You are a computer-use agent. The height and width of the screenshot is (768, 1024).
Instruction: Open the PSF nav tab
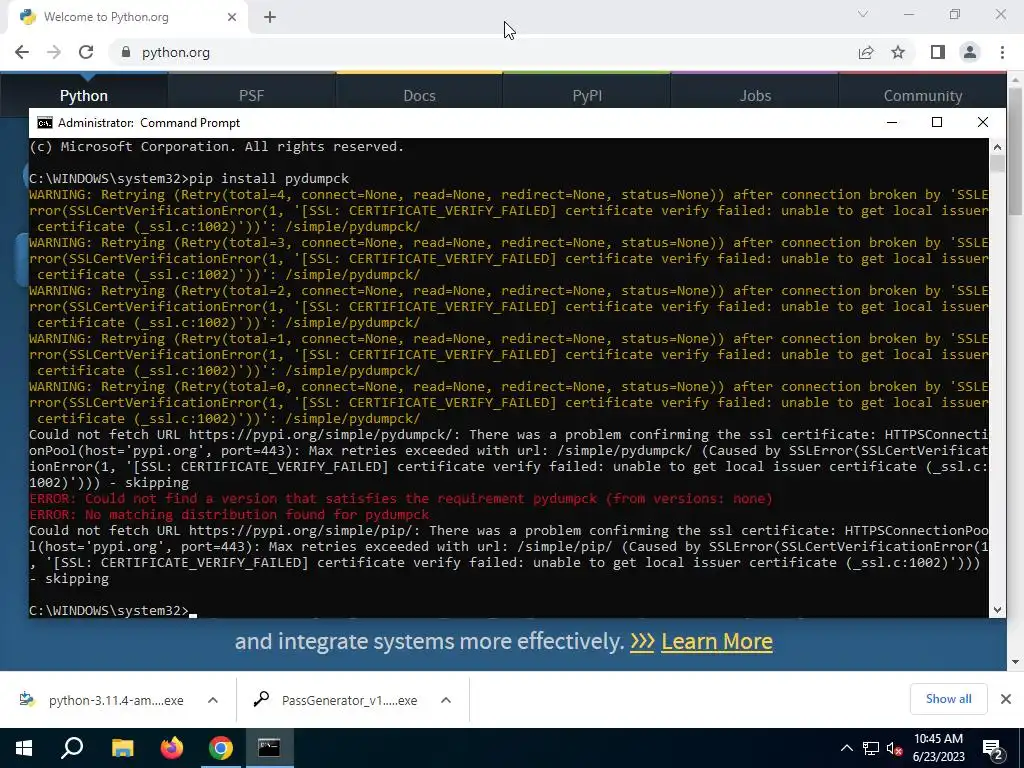click(x=251, y=95)
